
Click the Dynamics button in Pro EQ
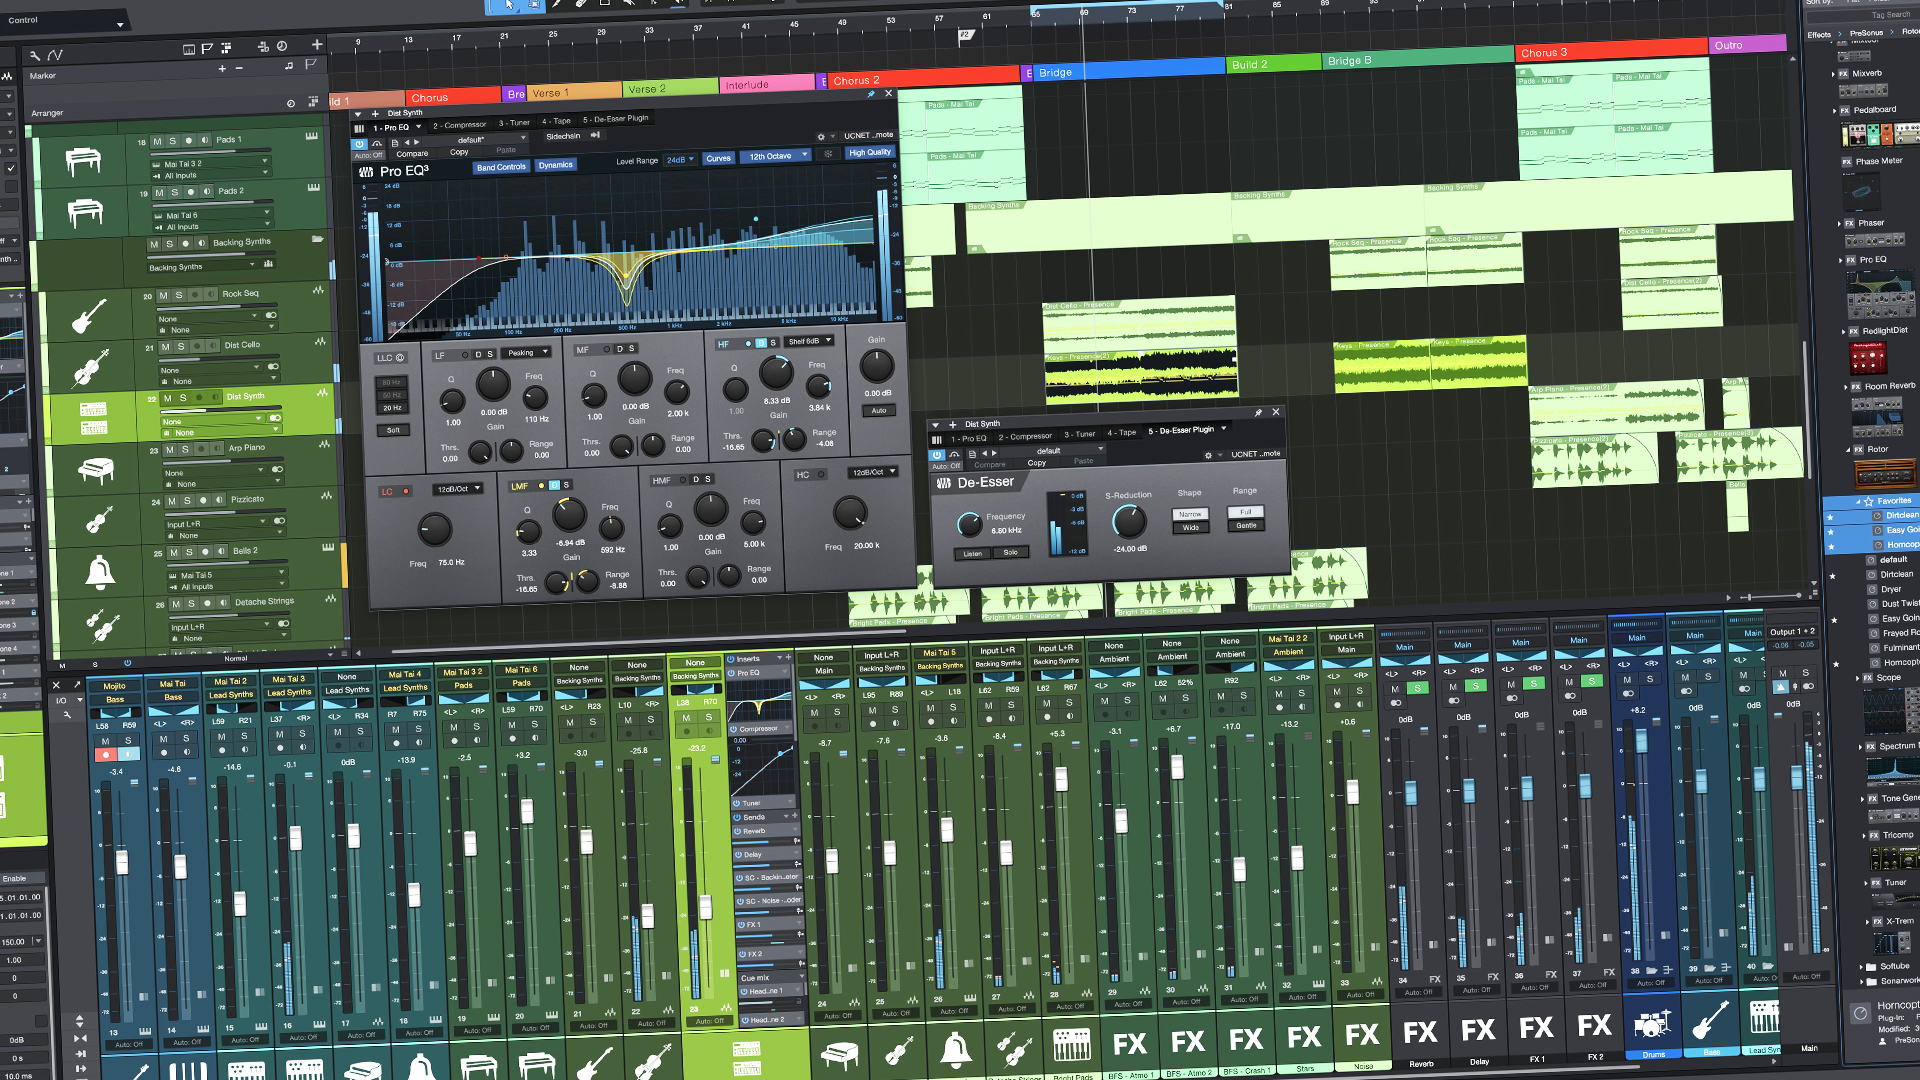pyautogui.click(x=556, y=165)
